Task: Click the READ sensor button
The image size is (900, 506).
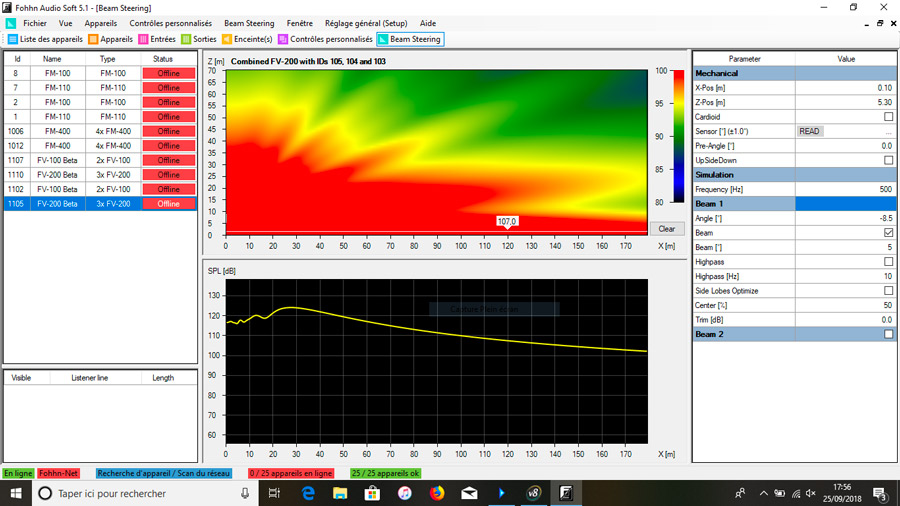Action: [810, 131]
